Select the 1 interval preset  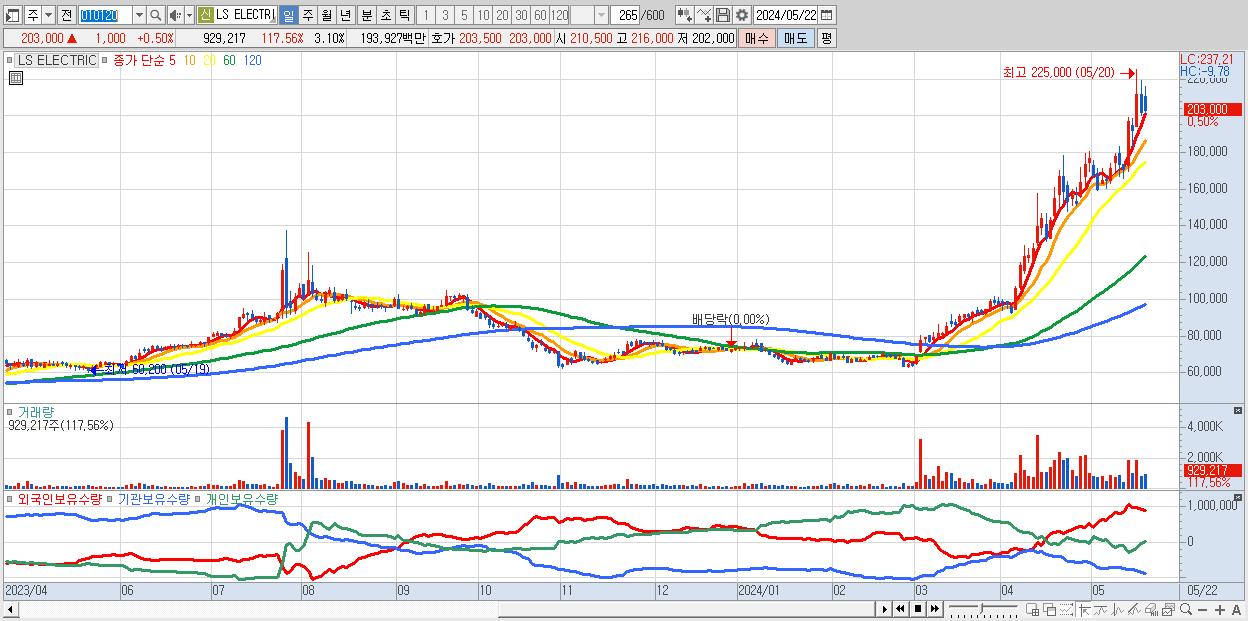tap(426, 15)
